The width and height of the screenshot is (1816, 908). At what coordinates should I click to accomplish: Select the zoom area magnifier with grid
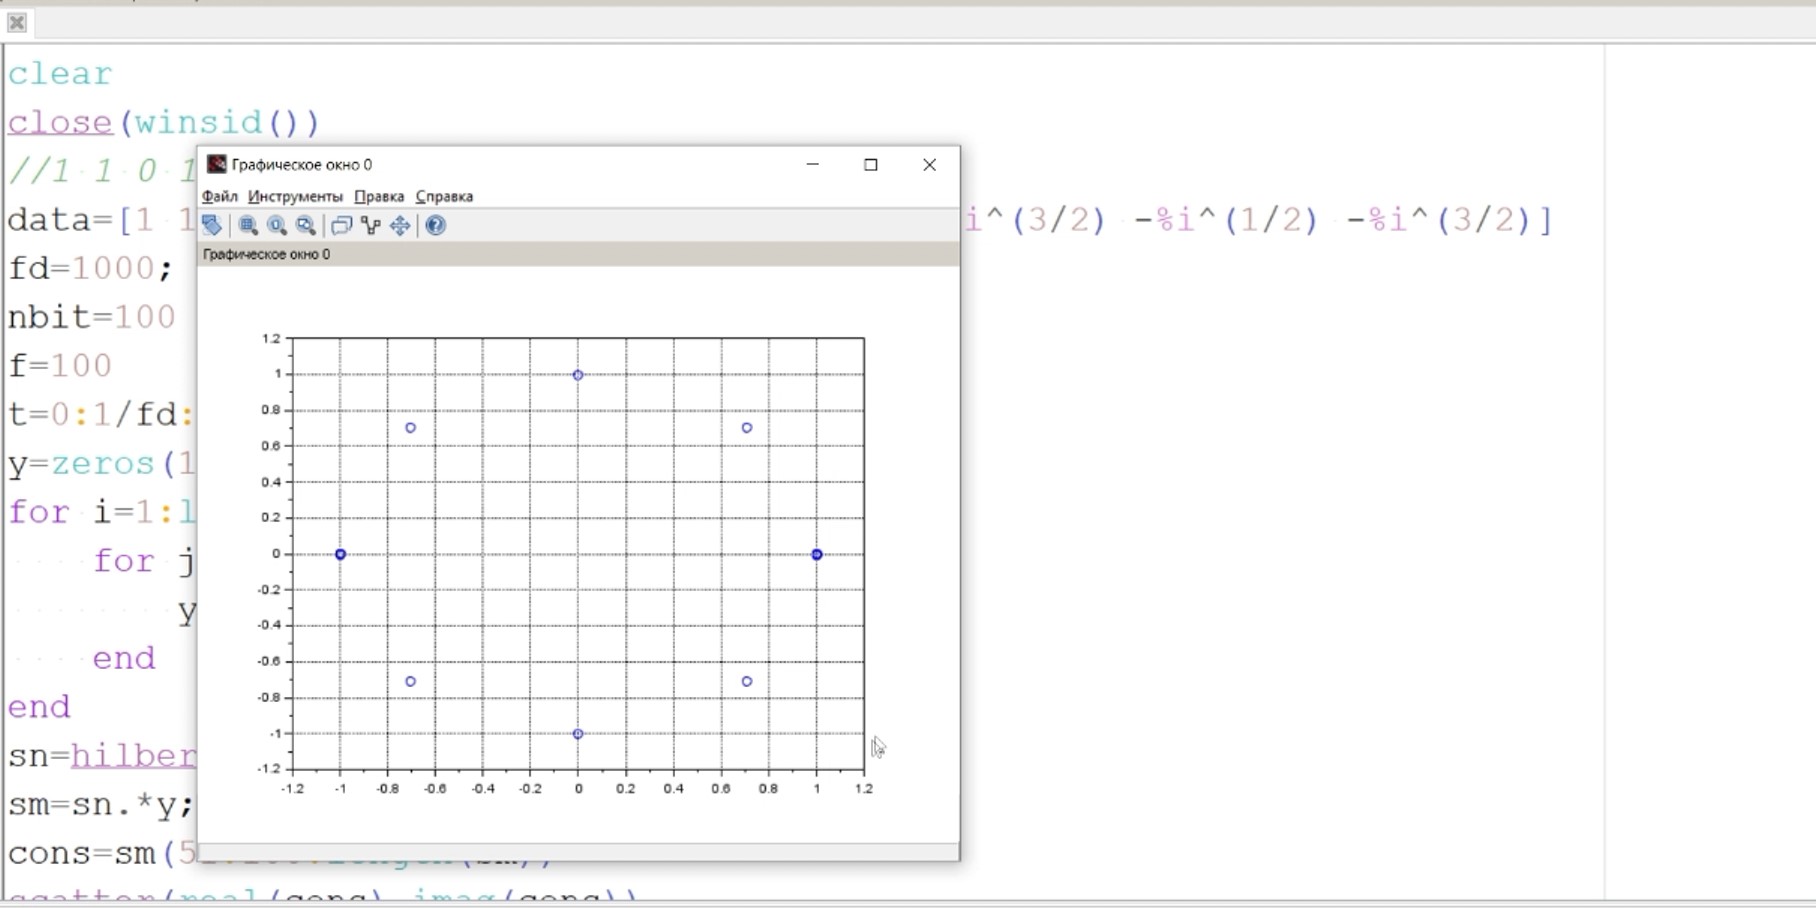tap(248, 225)
